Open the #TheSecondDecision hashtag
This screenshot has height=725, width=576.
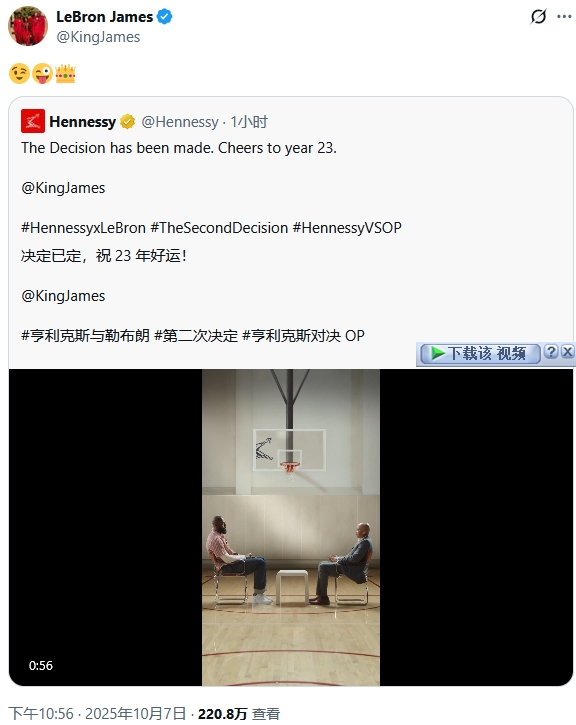tap(219, 228)
